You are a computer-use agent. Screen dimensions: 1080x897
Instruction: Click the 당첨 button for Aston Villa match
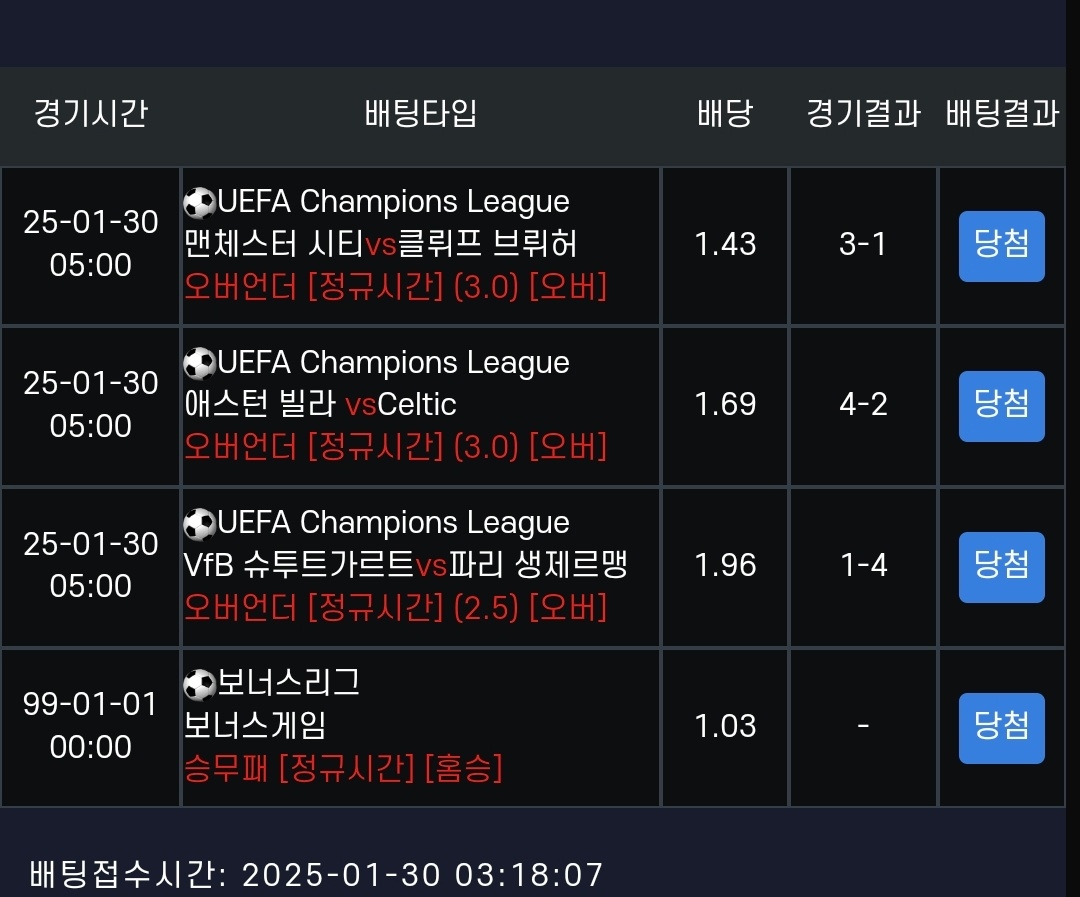pyautogui.click(x=1001, y=405)
